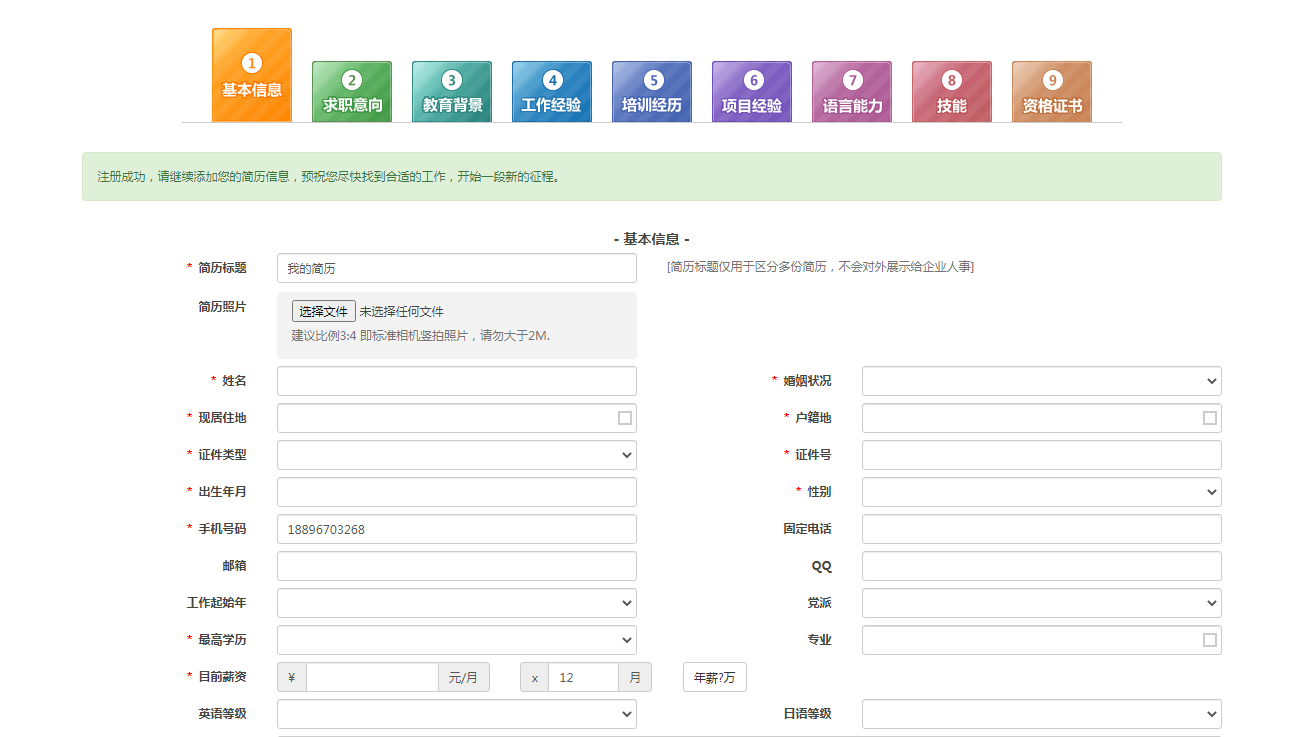Click the 注册成功 green notification message

click(x=652, y=177)
